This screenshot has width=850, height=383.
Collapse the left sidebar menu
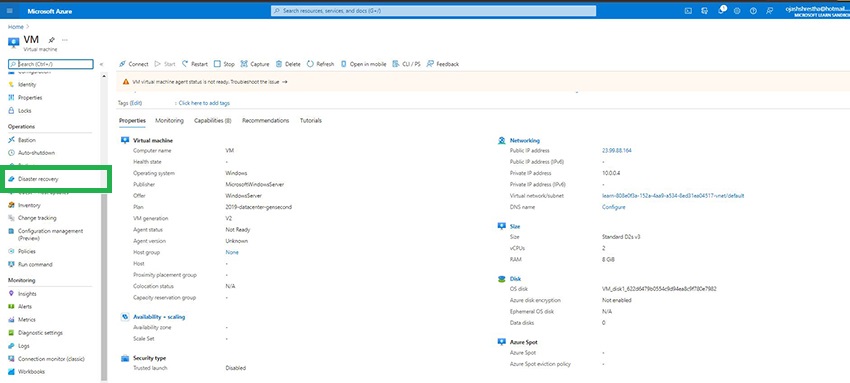click(101, 64)
